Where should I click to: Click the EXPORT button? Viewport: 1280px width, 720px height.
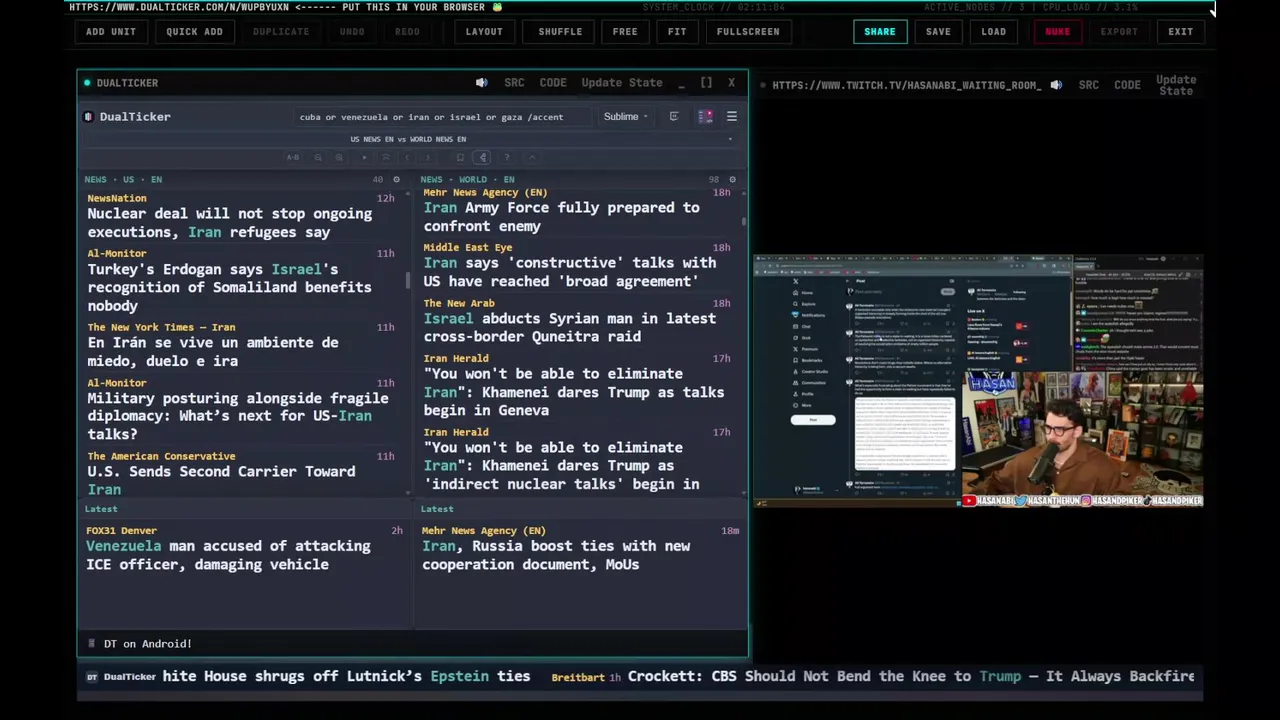(1119, 31)
